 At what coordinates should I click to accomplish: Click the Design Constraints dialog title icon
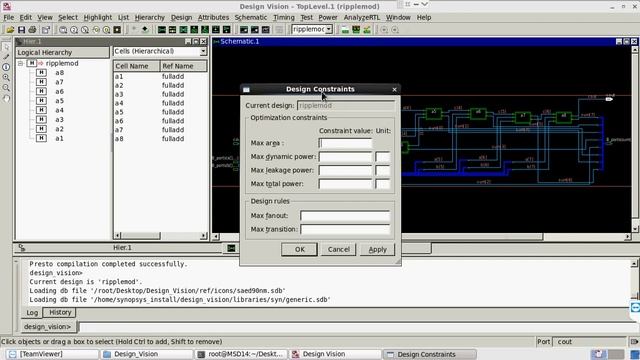point(246,89)
